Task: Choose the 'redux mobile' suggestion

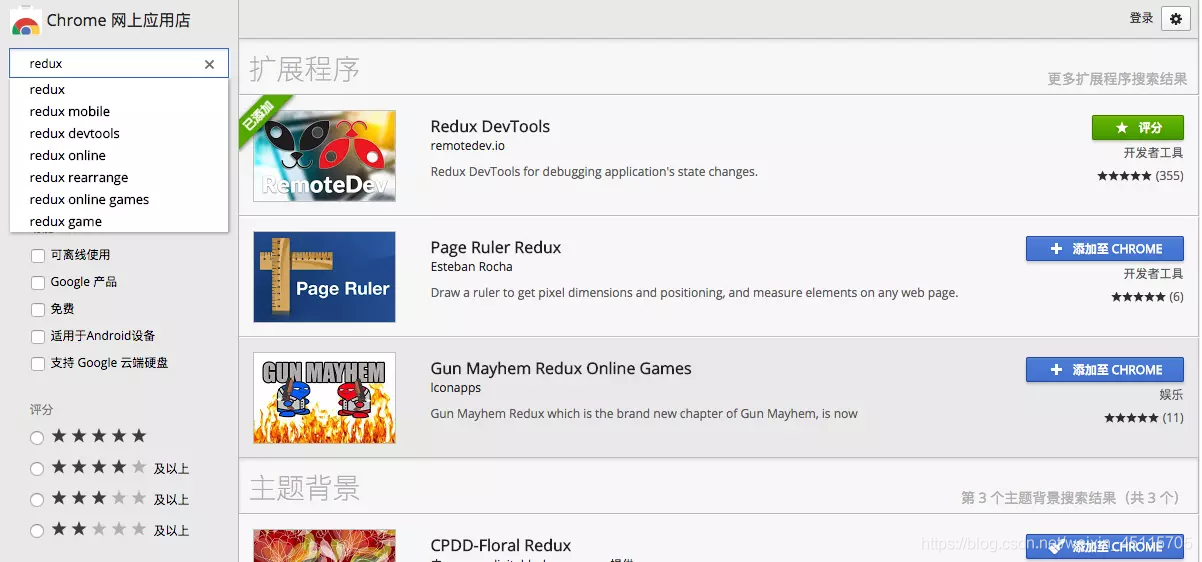Action: point(119,111)
